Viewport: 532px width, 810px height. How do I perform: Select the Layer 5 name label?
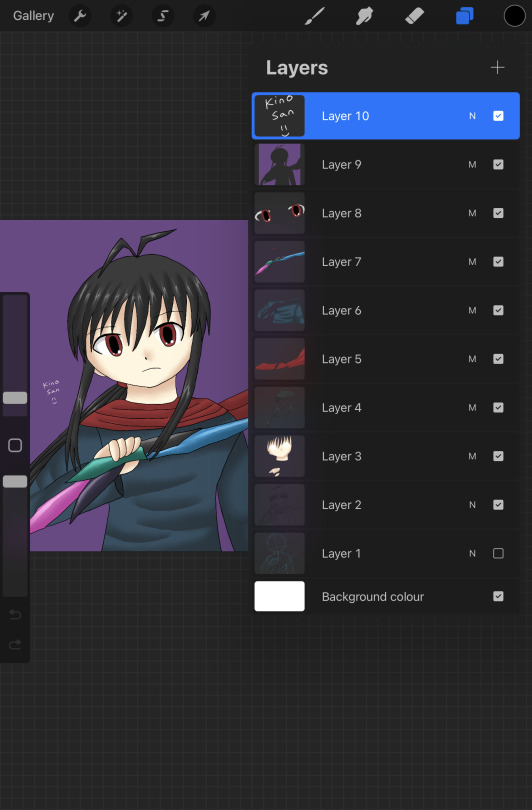pos(341,359)
